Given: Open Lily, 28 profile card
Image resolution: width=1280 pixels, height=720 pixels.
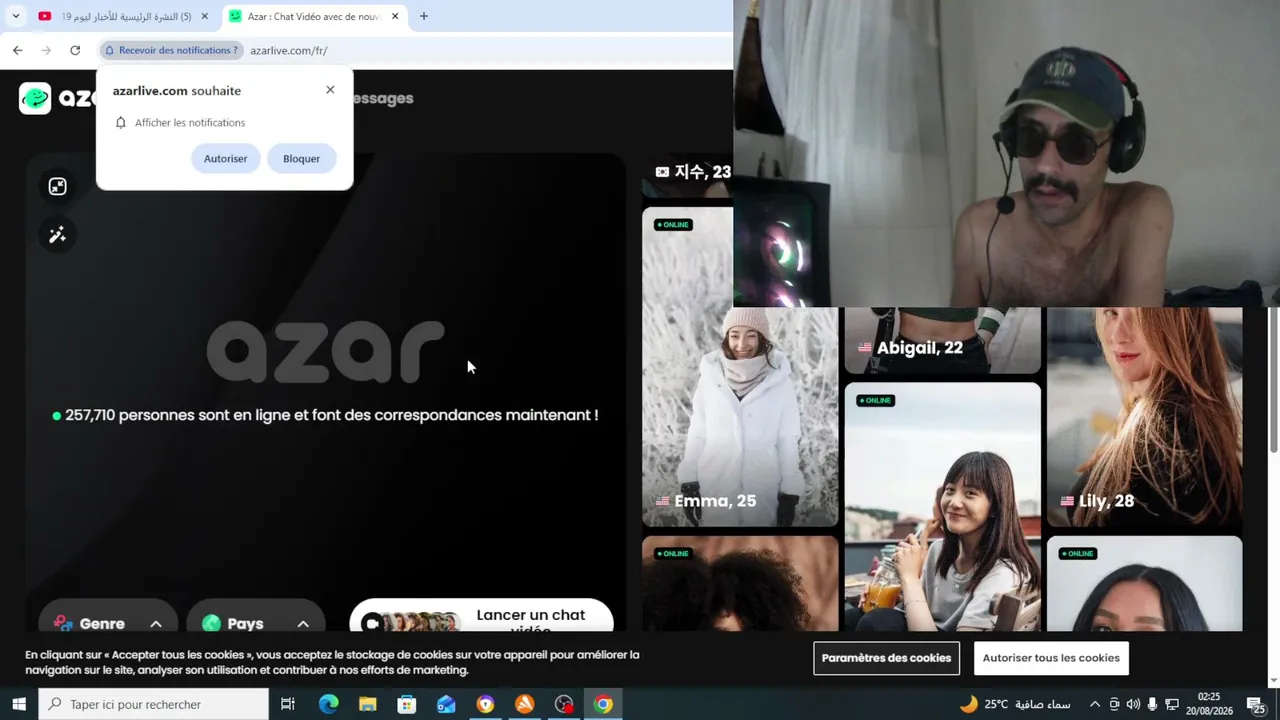Looking at the screenshot, I should click(x=1145, y=416).
